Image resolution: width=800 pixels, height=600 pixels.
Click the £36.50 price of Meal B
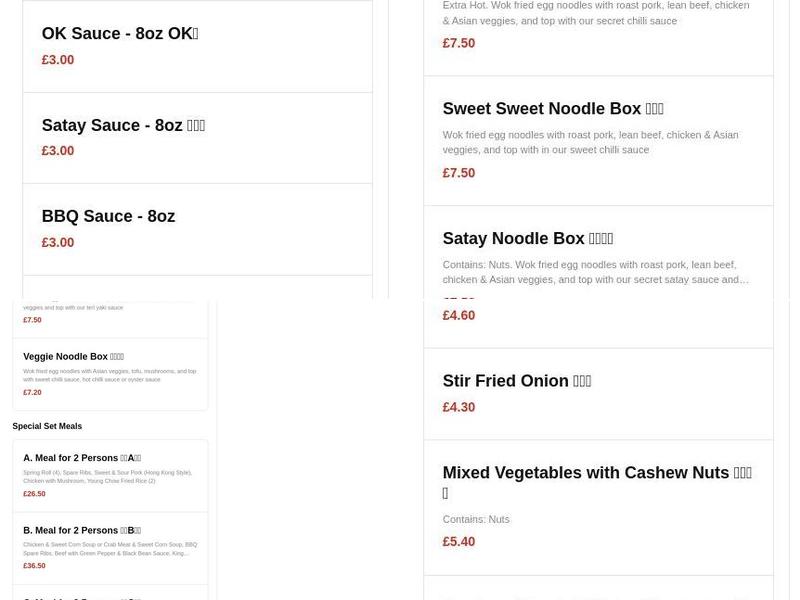pos(34,565)
